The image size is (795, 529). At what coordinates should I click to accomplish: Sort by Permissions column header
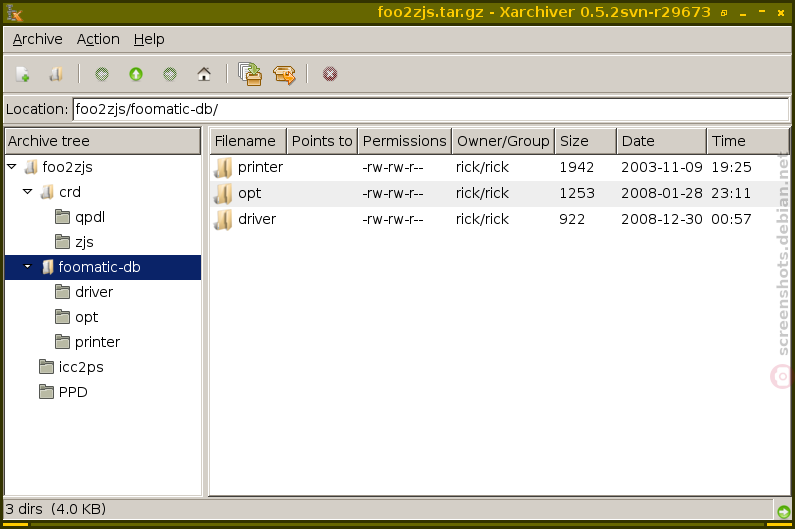405,141
